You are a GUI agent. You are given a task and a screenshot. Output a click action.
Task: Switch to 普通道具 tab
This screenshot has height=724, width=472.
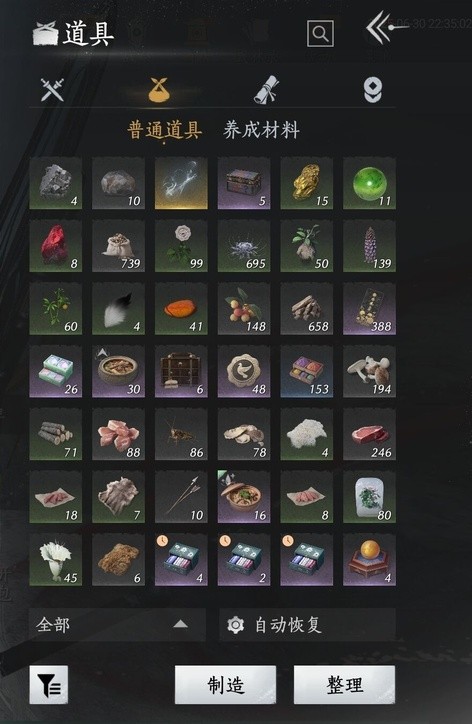coord(164,130)
